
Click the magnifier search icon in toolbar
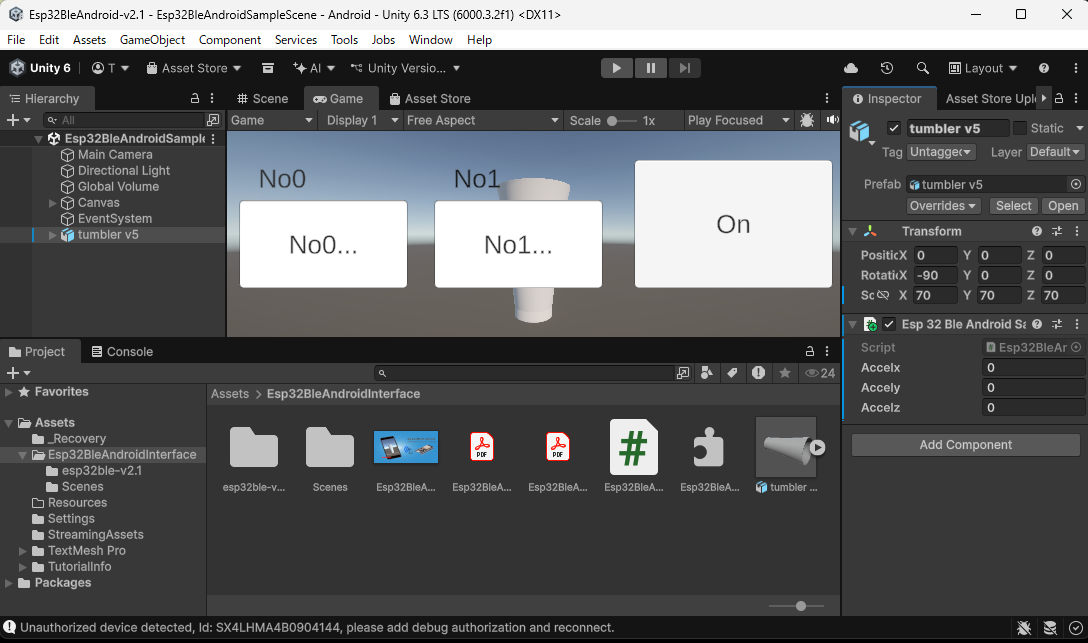(922, 68)
